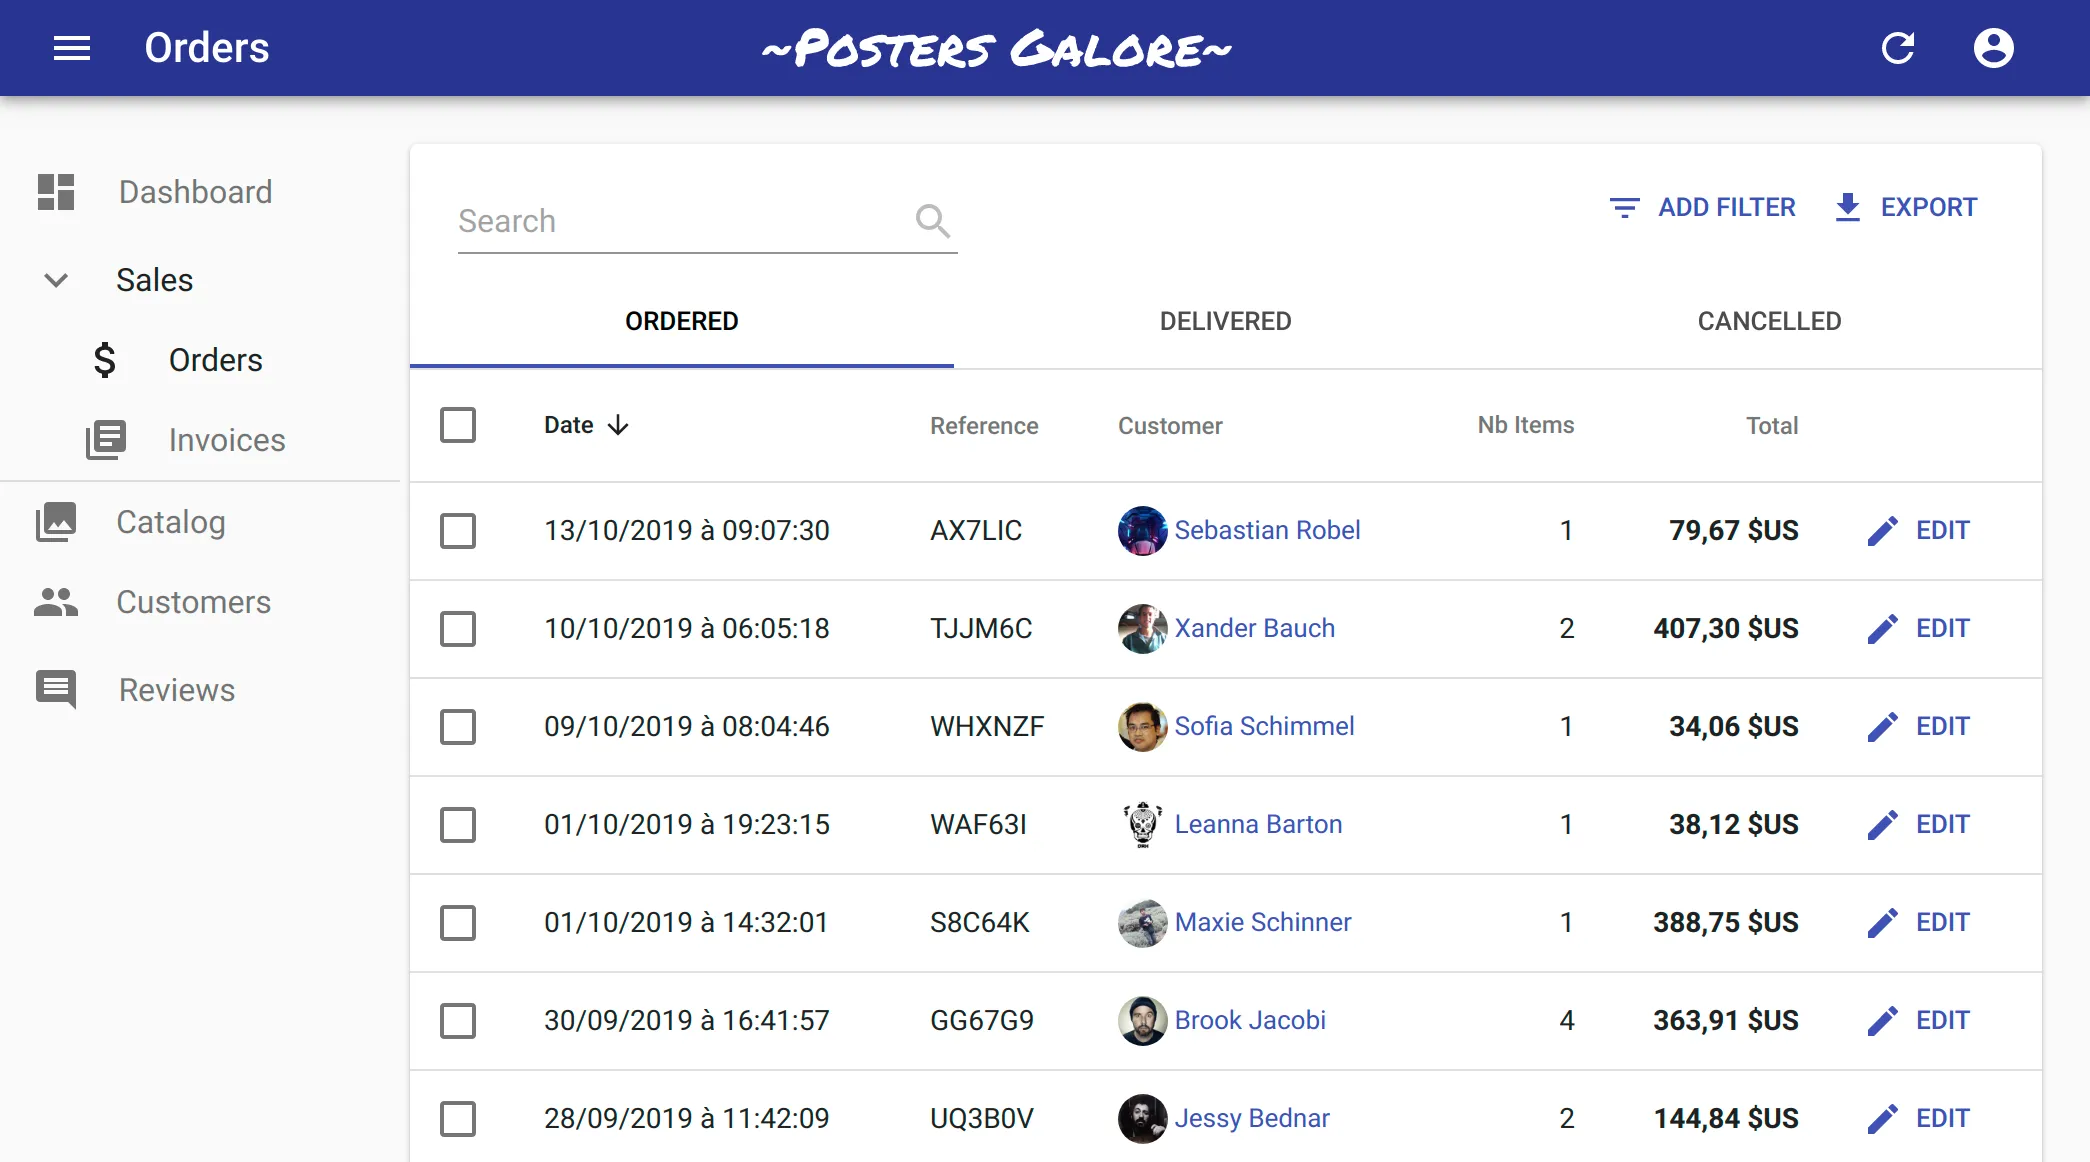
Task: Click the Dashboard grid icon
Action: 56,192
